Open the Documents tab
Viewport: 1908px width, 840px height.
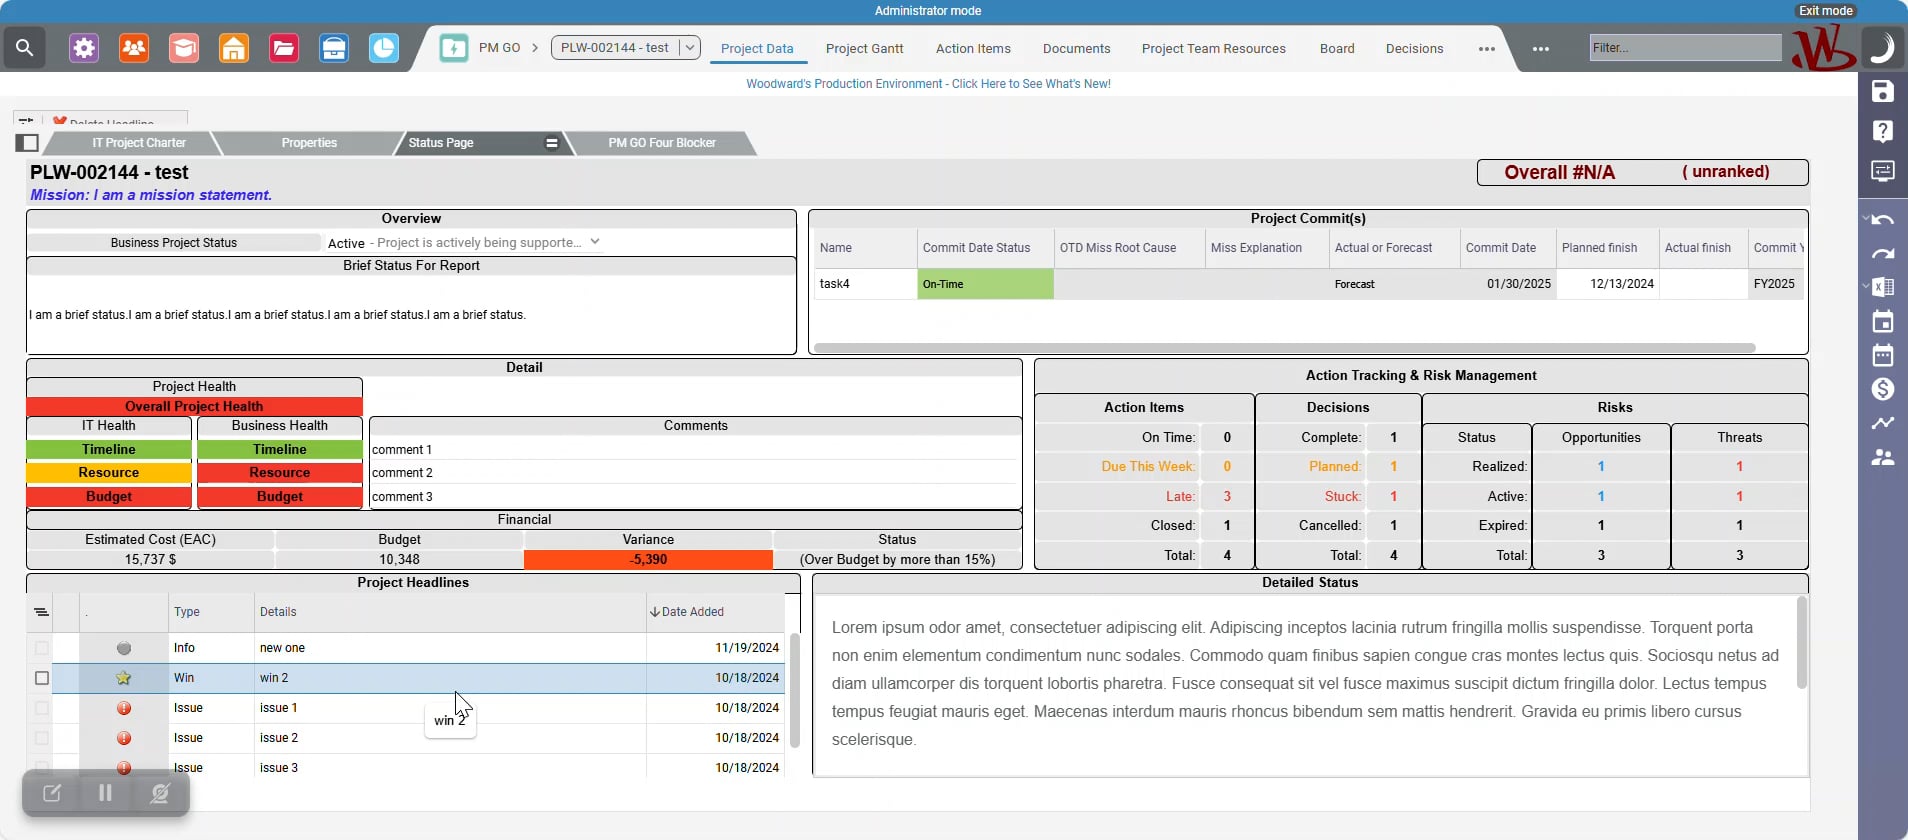(x=1077, y=49)
